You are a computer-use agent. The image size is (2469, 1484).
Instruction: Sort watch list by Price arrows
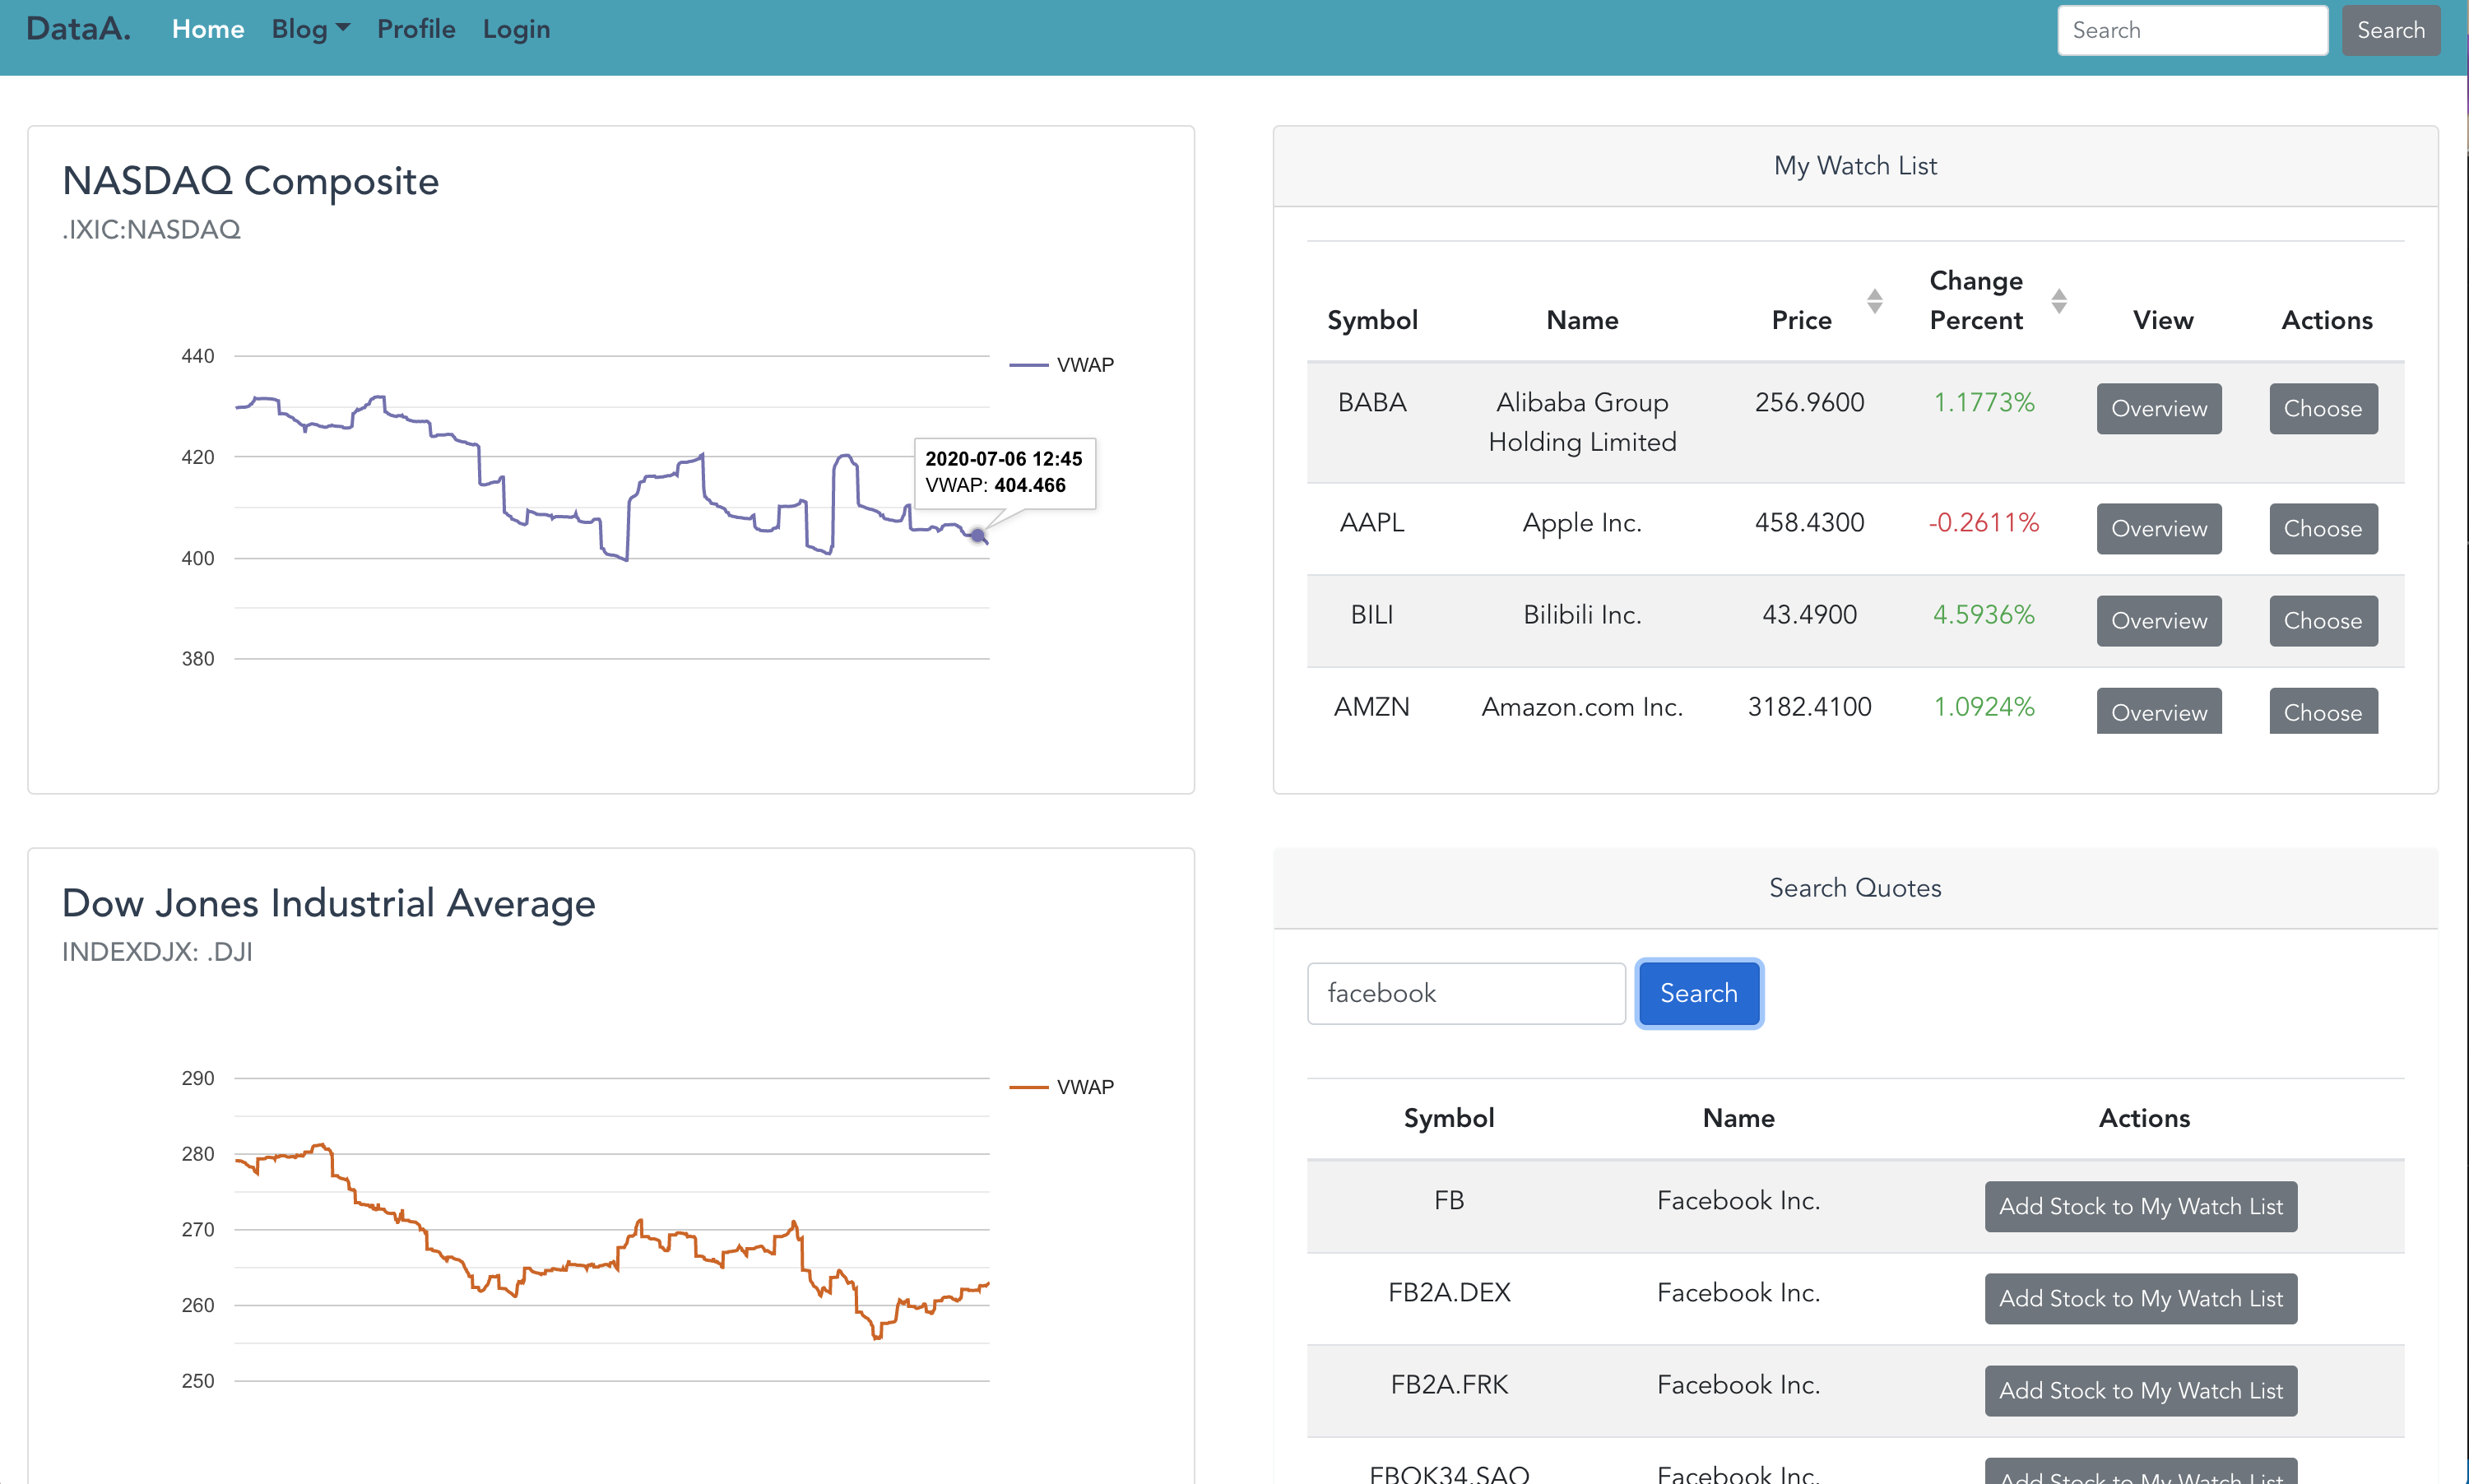(x=1875, y=301)
